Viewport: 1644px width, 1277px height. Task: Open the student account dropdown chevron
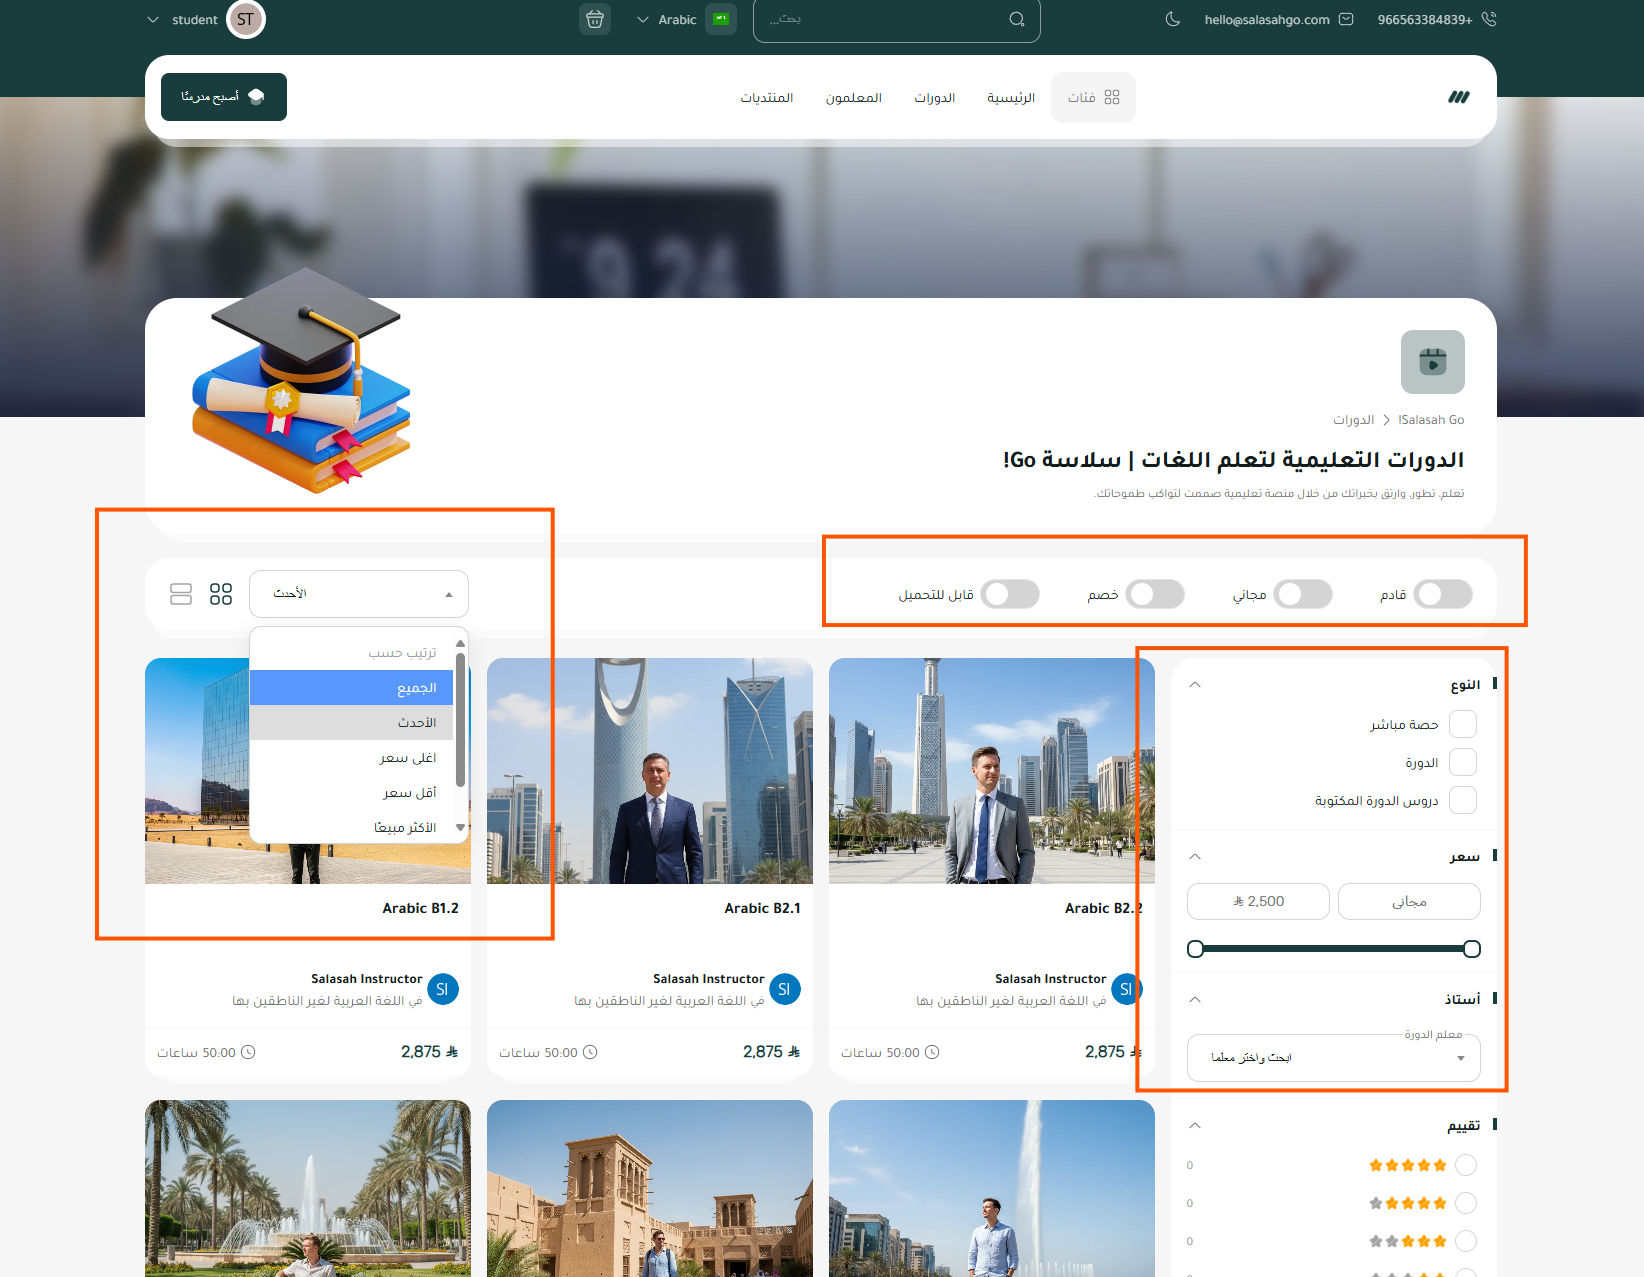tap(153, 19)
